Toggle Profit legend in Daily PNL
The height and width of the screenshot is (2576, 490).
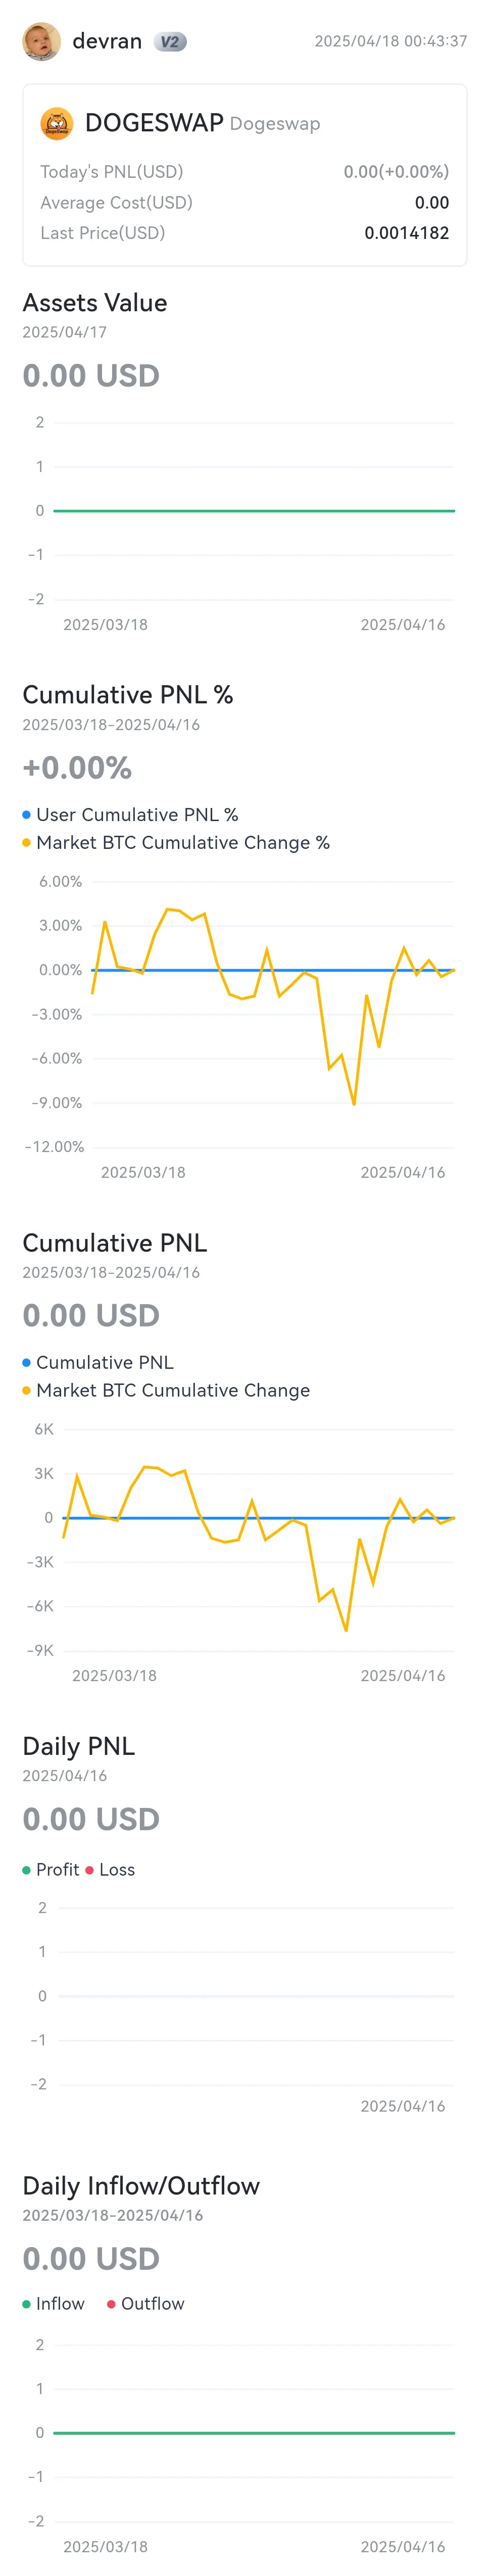[x=51, y=1869]
